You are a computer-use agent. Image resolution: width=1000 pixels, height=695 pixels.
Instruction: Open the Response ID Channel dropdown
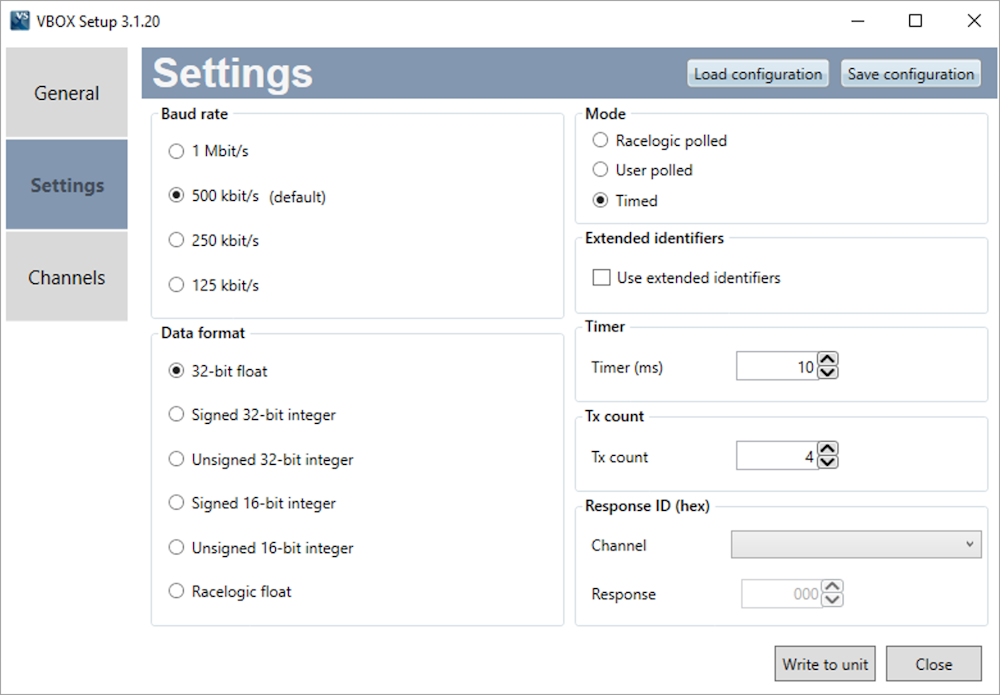pos(856,545)
